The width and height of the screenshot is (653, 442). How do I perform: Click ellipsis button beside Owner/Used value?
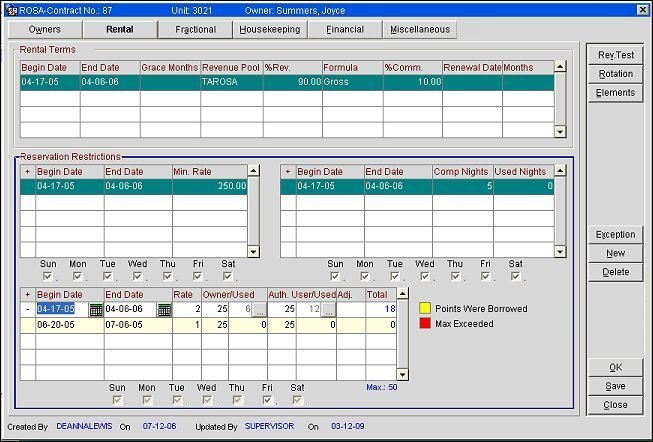[x=259, y=310]
